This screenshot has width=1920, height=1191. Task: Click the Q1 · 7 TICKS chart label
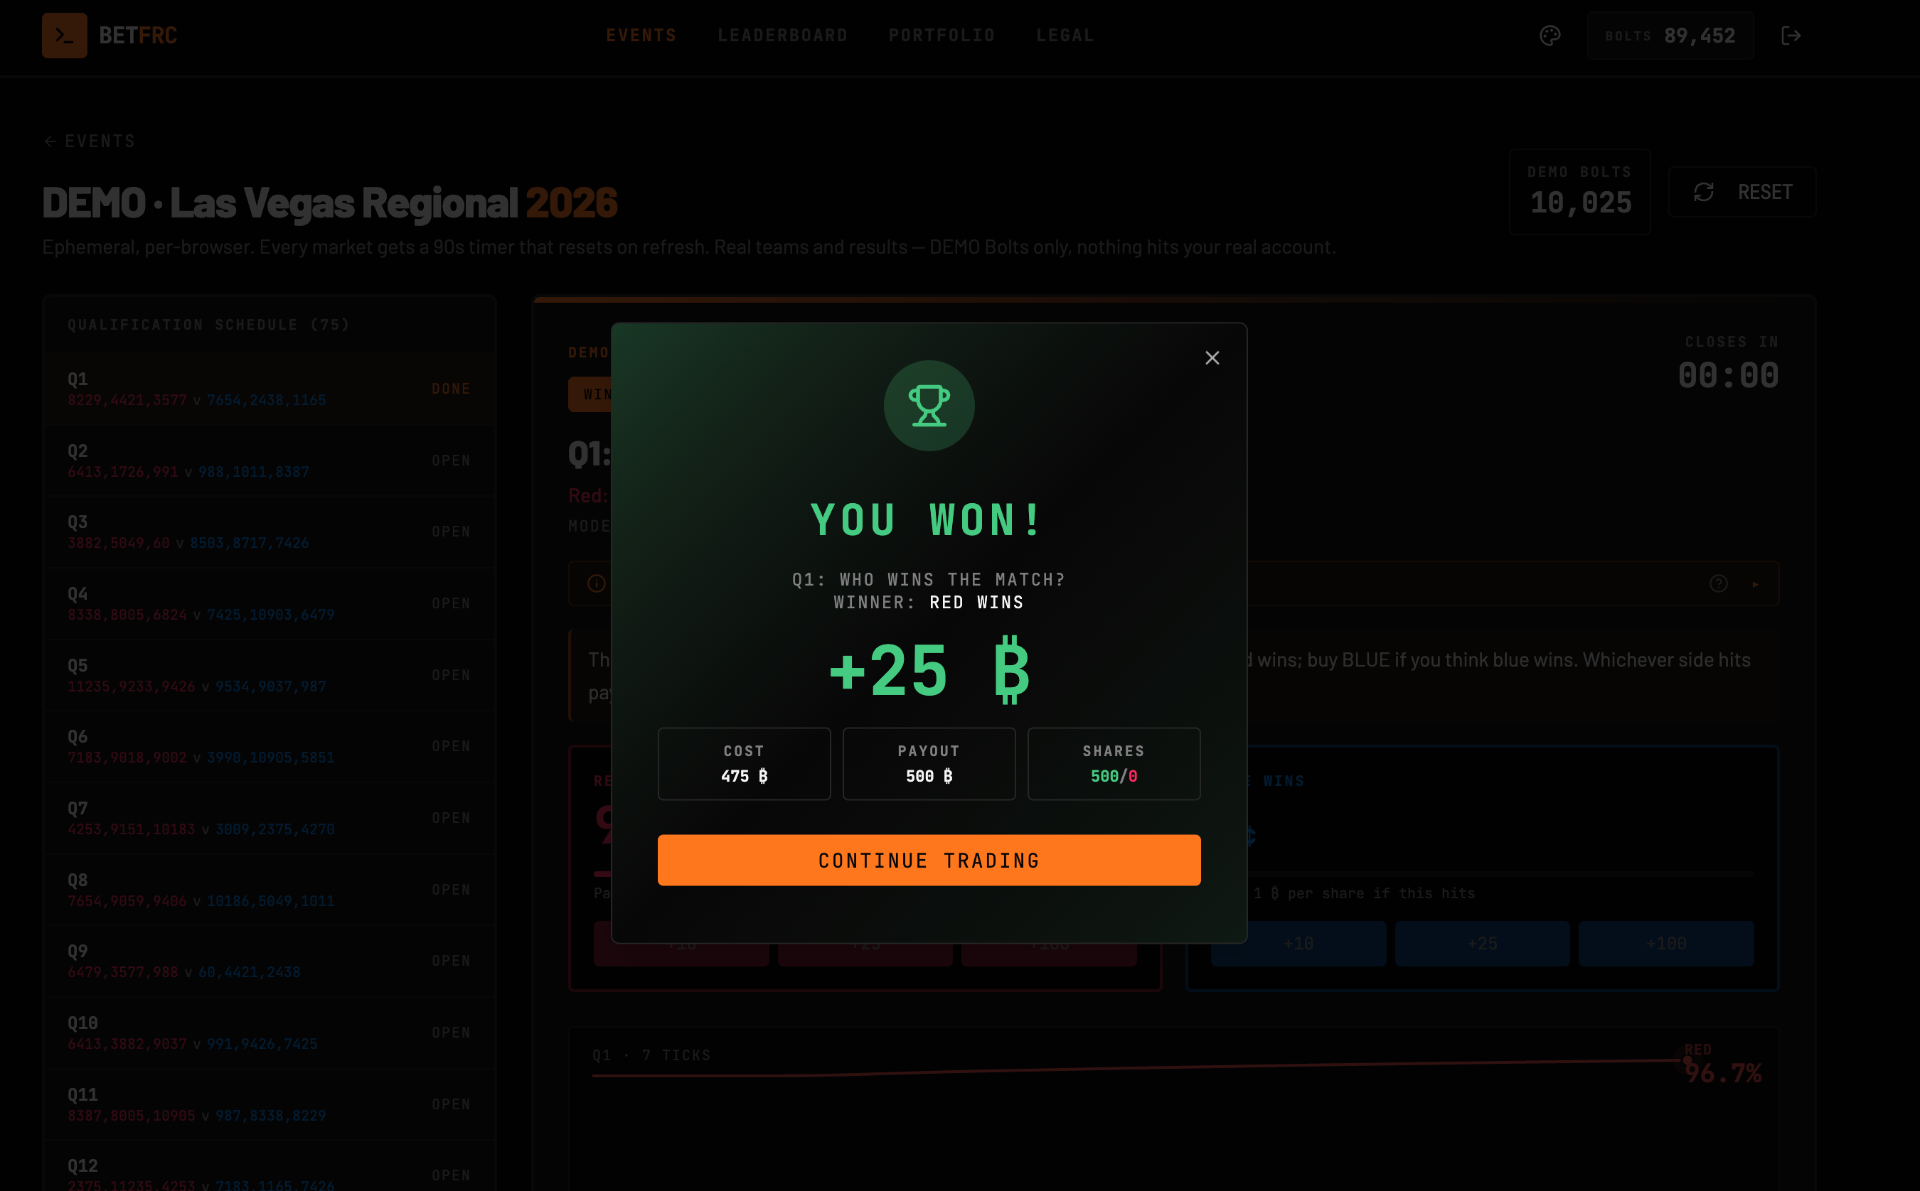[x=651, y=1055]
